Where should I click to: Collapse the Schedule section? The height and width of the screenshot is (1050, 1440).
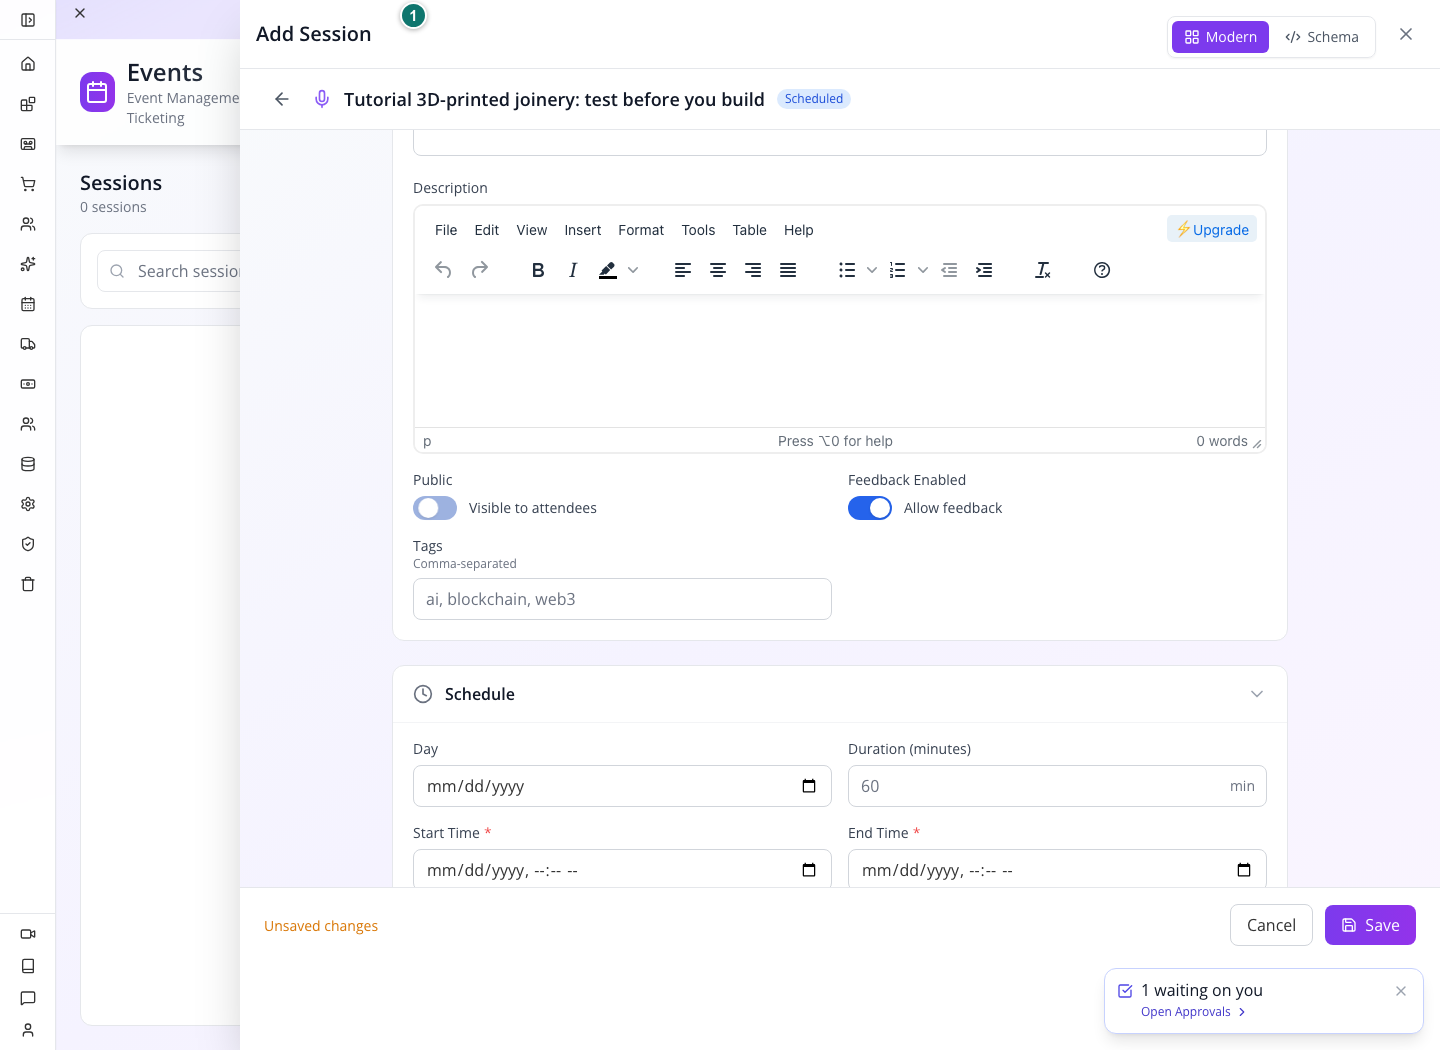click(x=1257, y=694)
